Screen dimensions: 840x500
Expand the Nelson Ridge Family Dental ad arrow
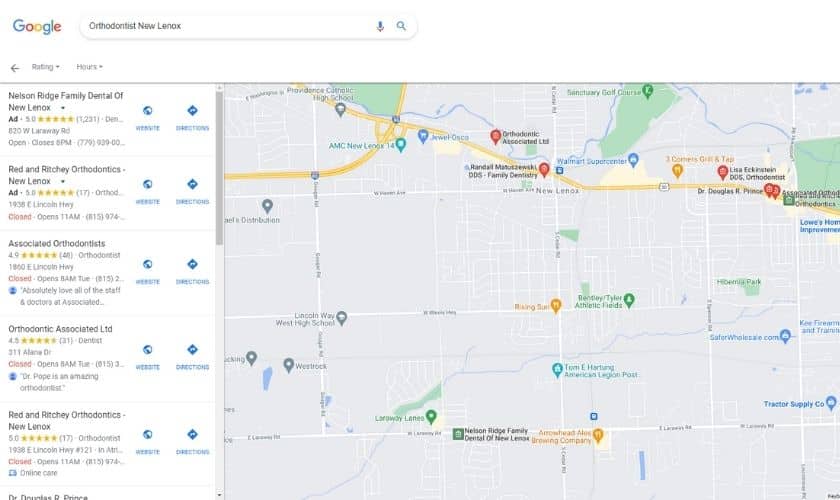click(63, 108)
